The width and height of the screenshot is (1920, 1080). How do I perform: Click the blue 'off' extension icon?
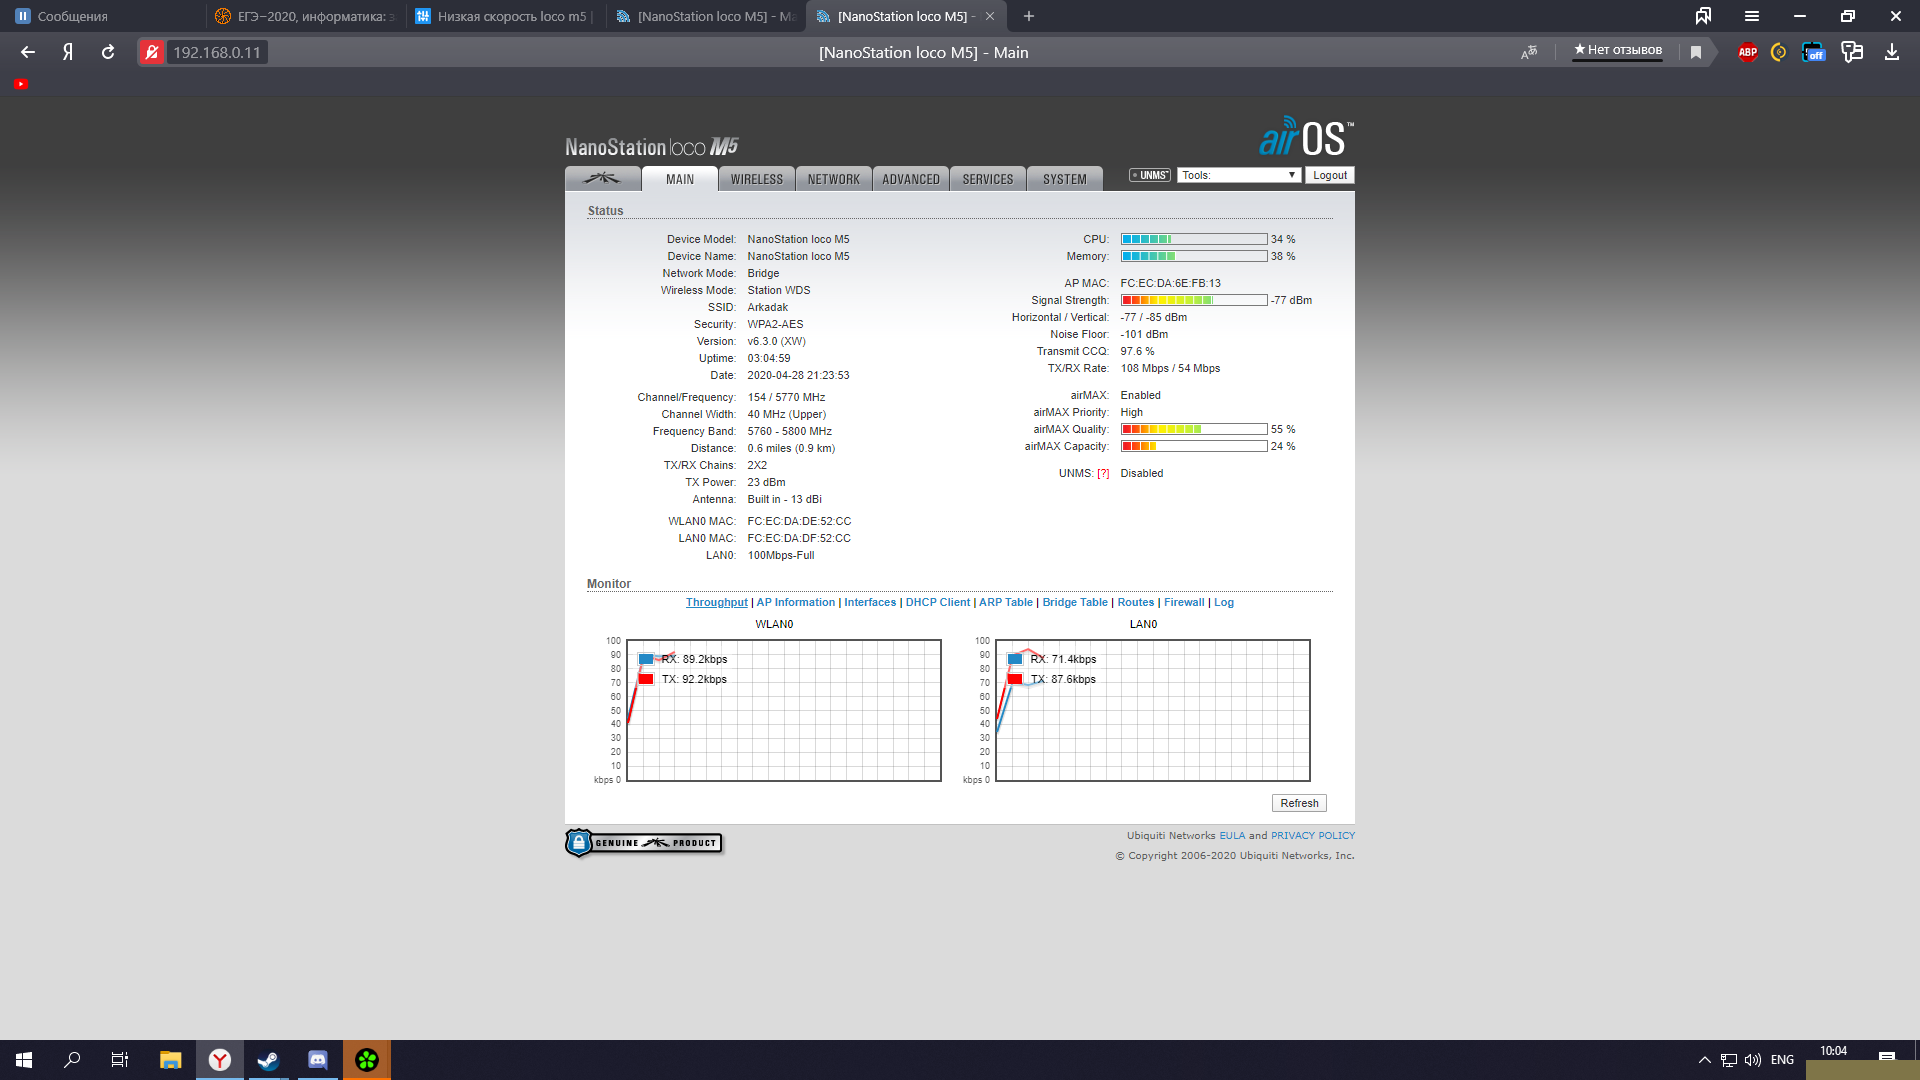1813,52
